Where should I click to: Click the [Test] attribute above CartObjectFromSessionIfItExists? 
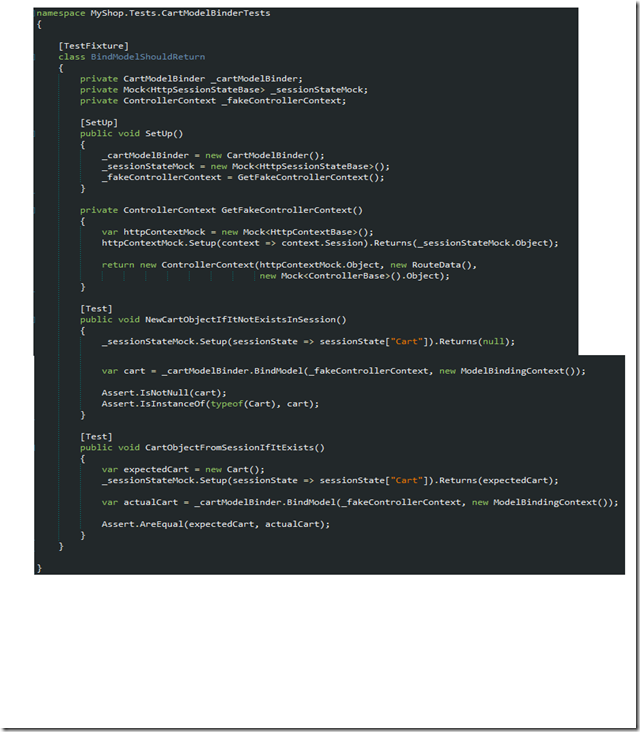pyautogui.click(x=96, y=436)
